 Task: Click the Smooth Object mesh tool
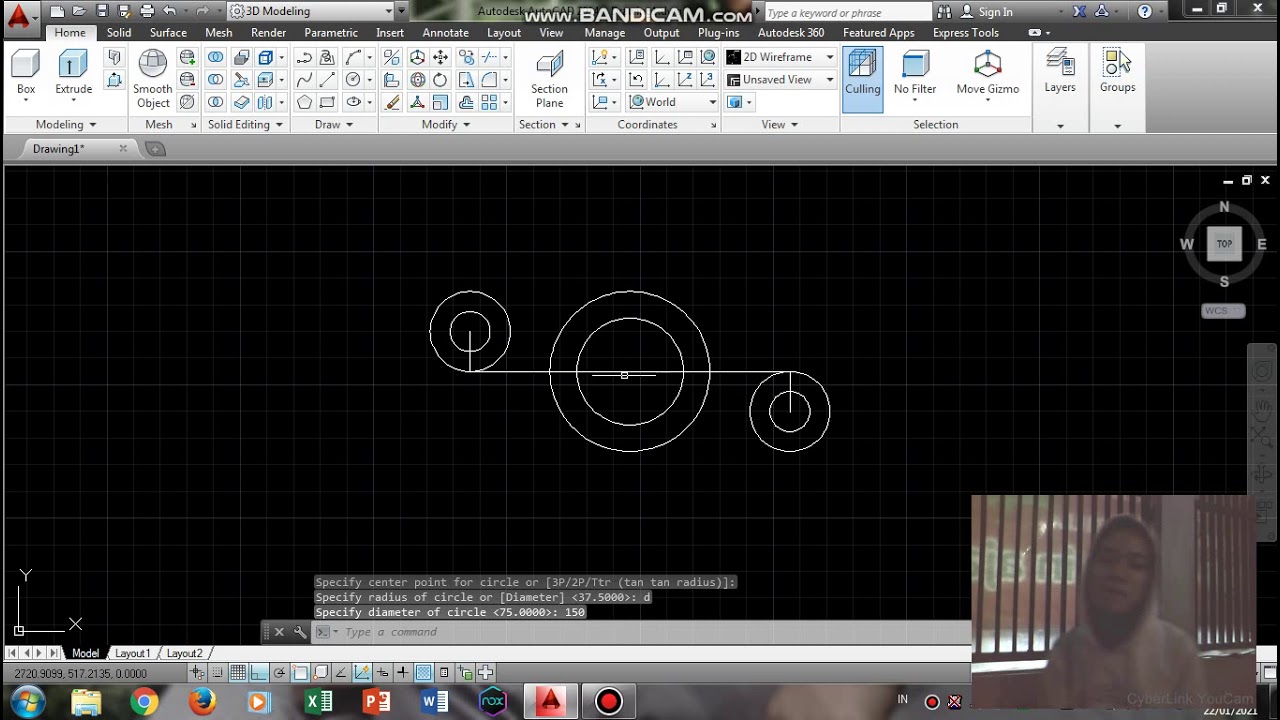tap(153, 78)
